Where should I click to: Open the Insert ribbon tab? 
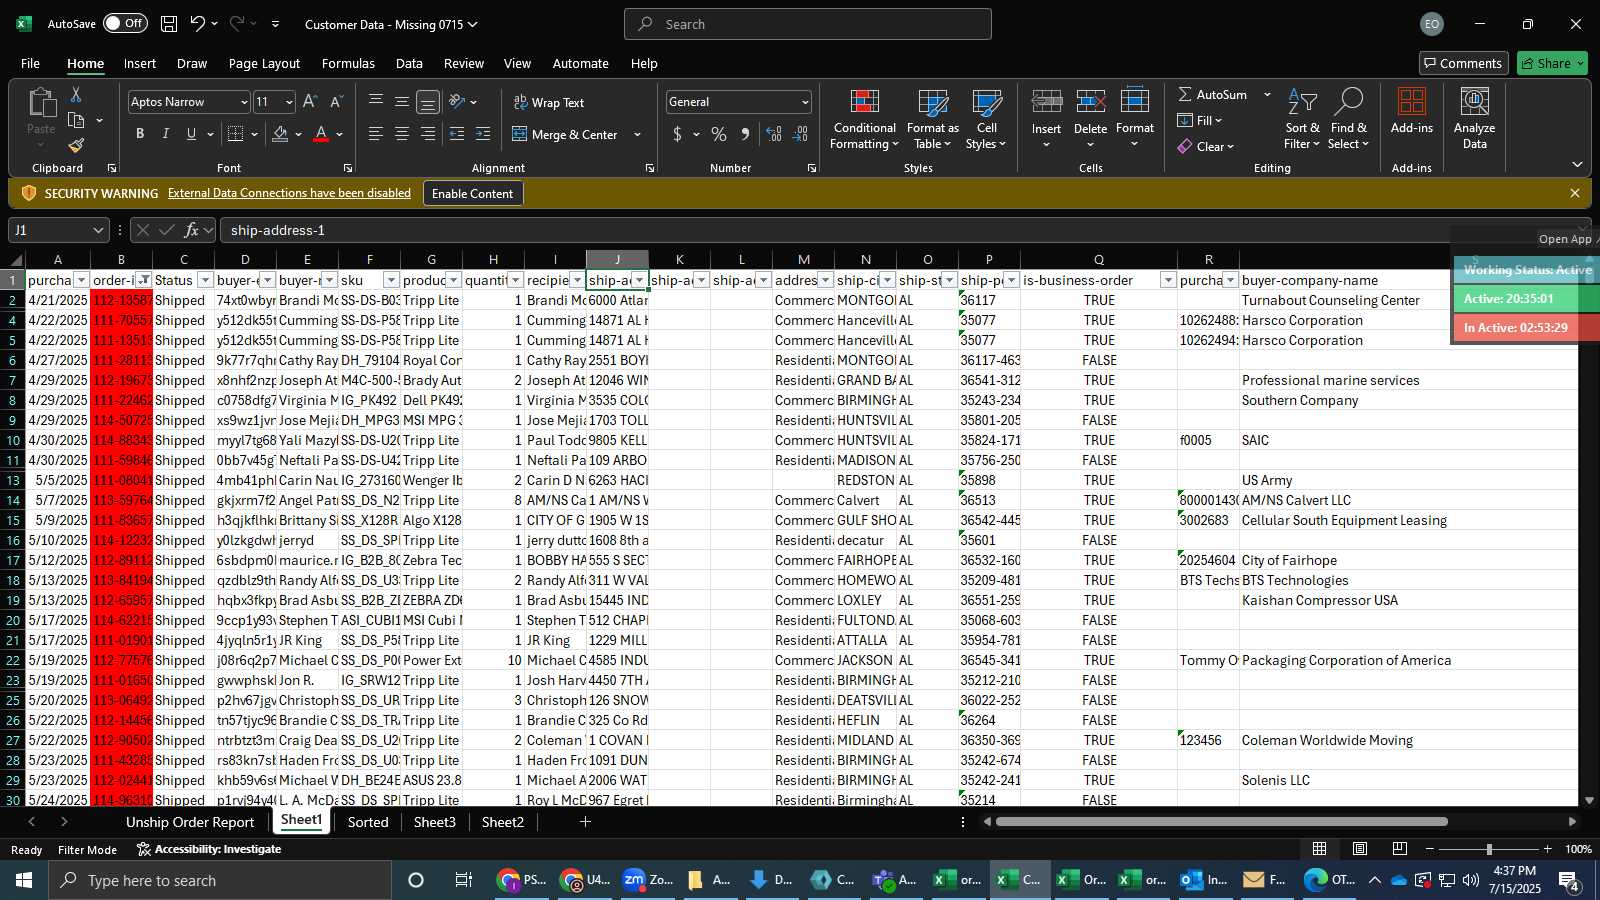(x=140, y=63)
